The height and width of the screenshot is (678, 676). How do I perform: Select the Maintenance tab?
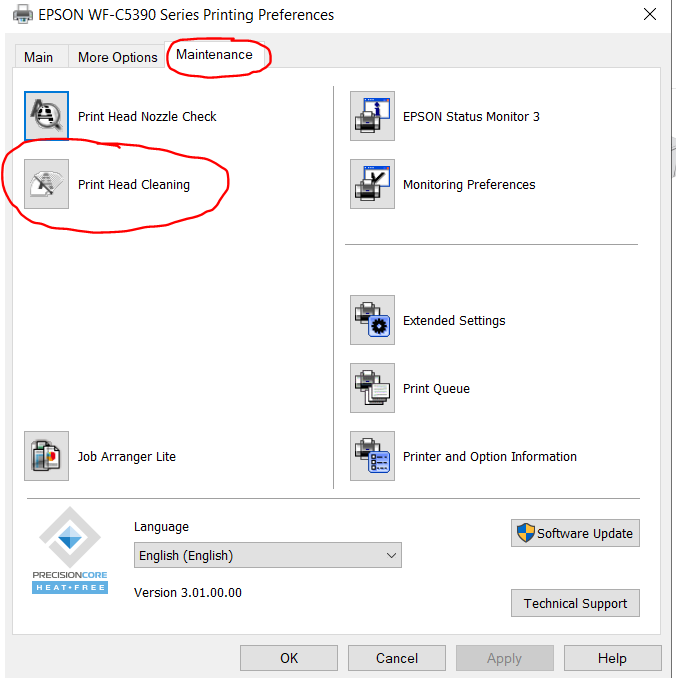pos(215,54)
